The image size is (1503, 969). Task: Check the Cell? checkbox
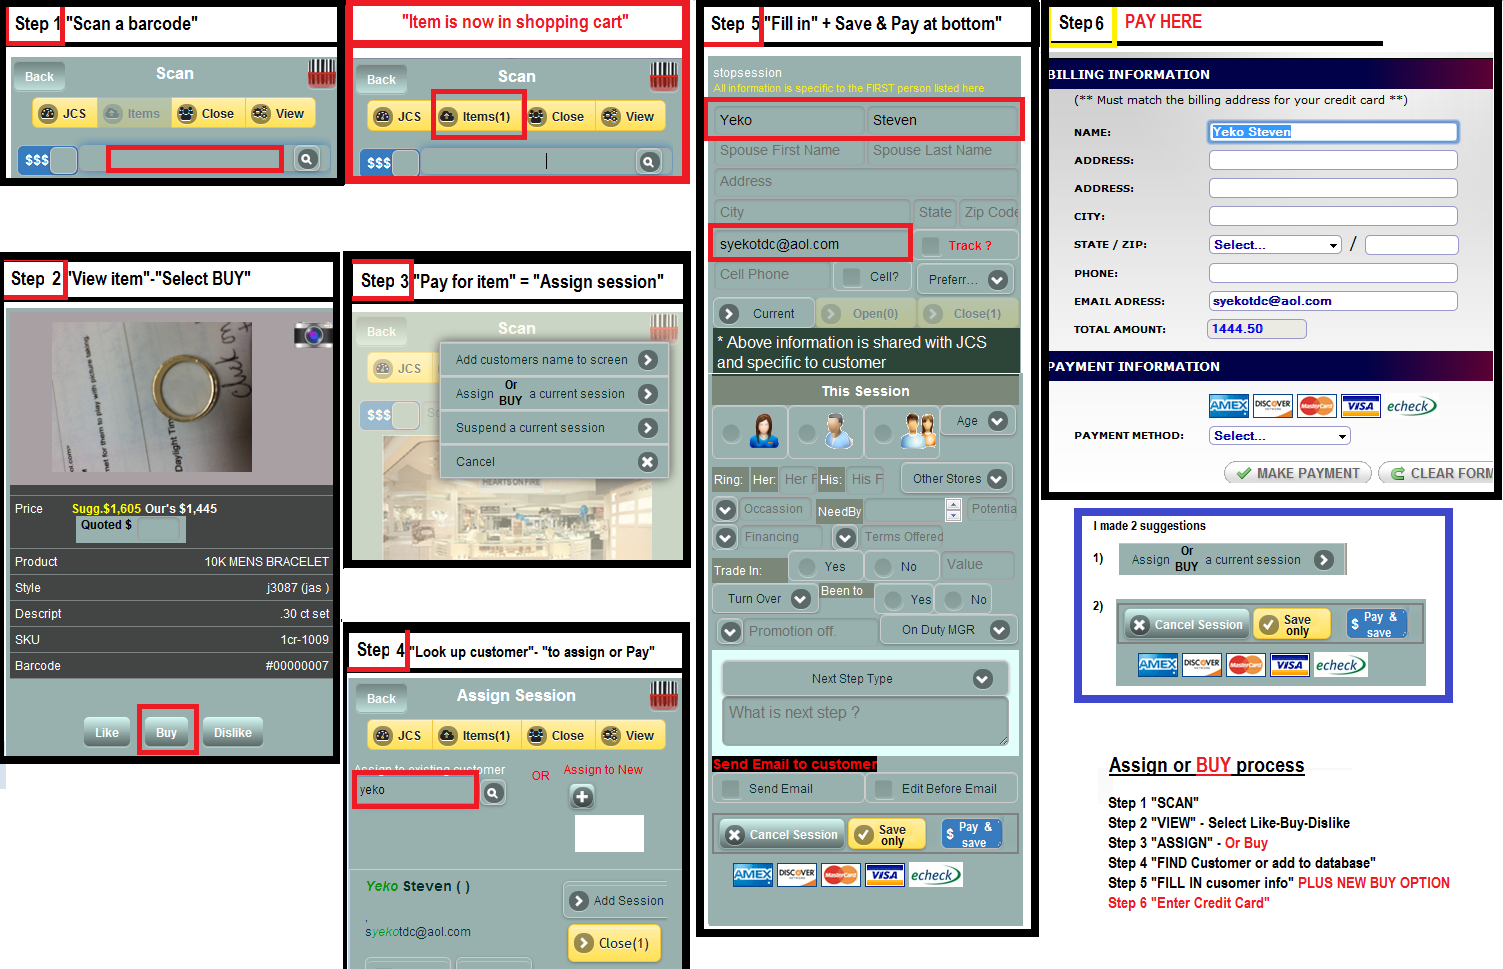[852, 276]
